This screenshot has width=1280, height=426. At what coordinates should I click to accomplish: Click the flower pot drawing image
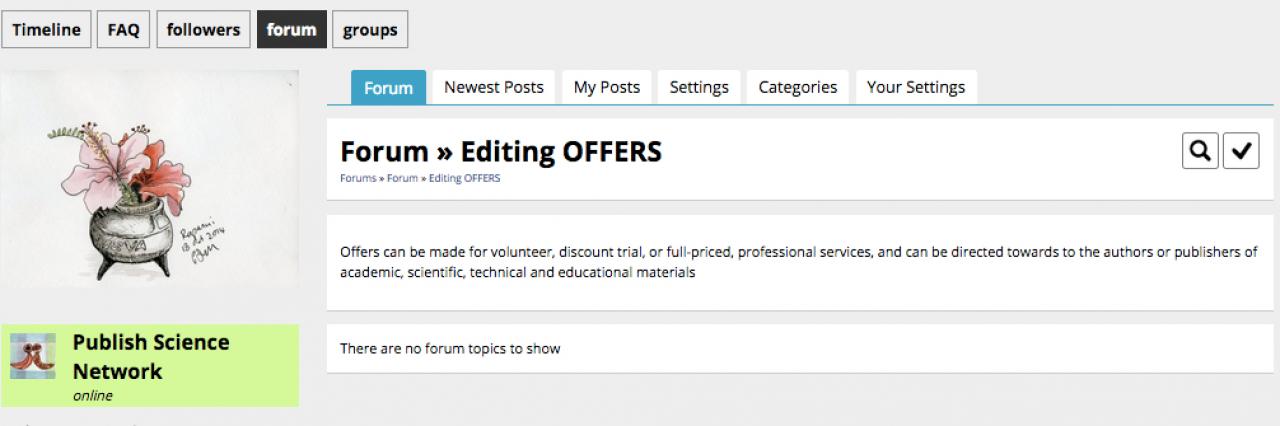pyautogui.click(x=149, y=180)
